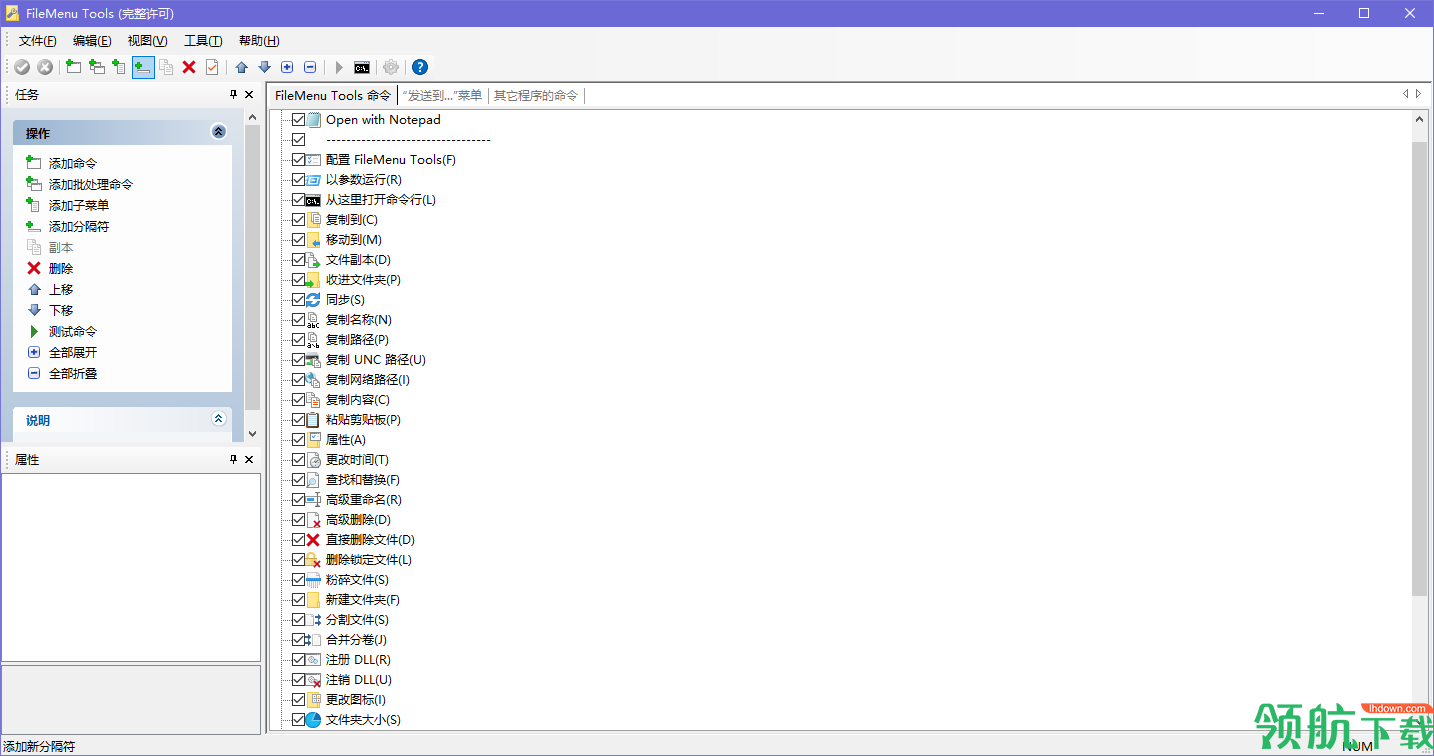Click the pin icon of the 属性 panel

click(234, 459)
